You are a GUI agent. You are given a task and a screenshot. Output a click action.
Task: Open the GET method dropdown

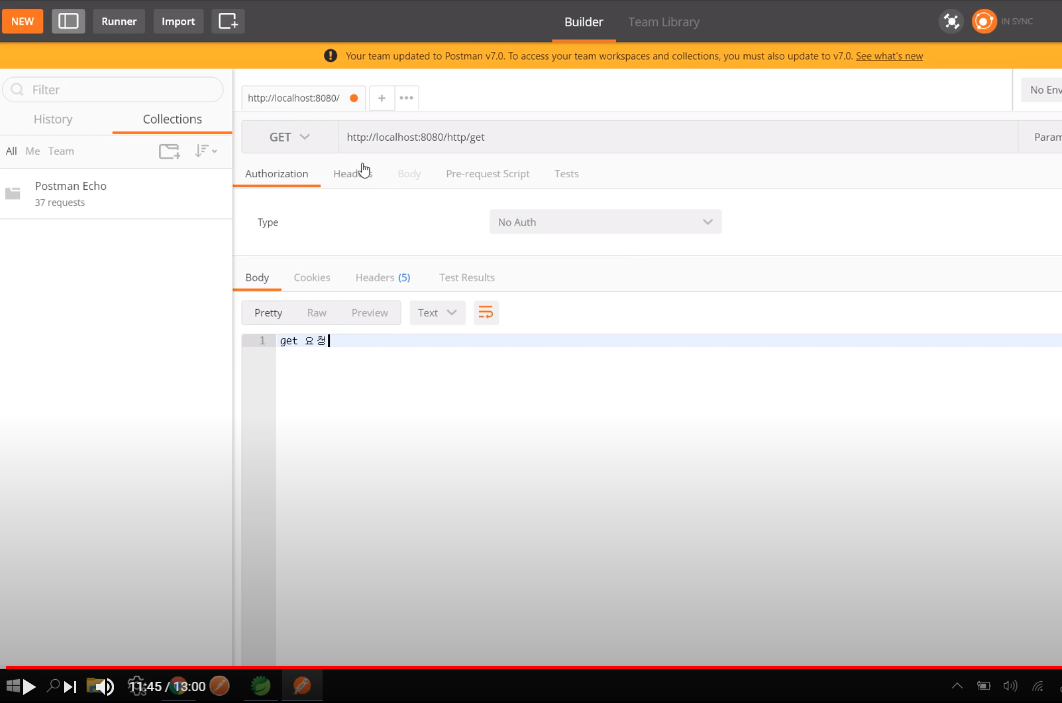point(290,137)
